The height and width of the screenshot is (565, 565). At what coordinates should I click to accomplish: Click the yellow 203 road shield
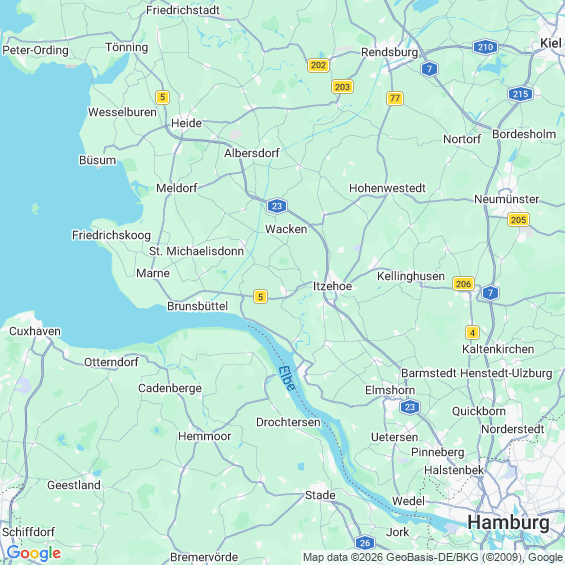pyautogui.click(x=342, y=86)
